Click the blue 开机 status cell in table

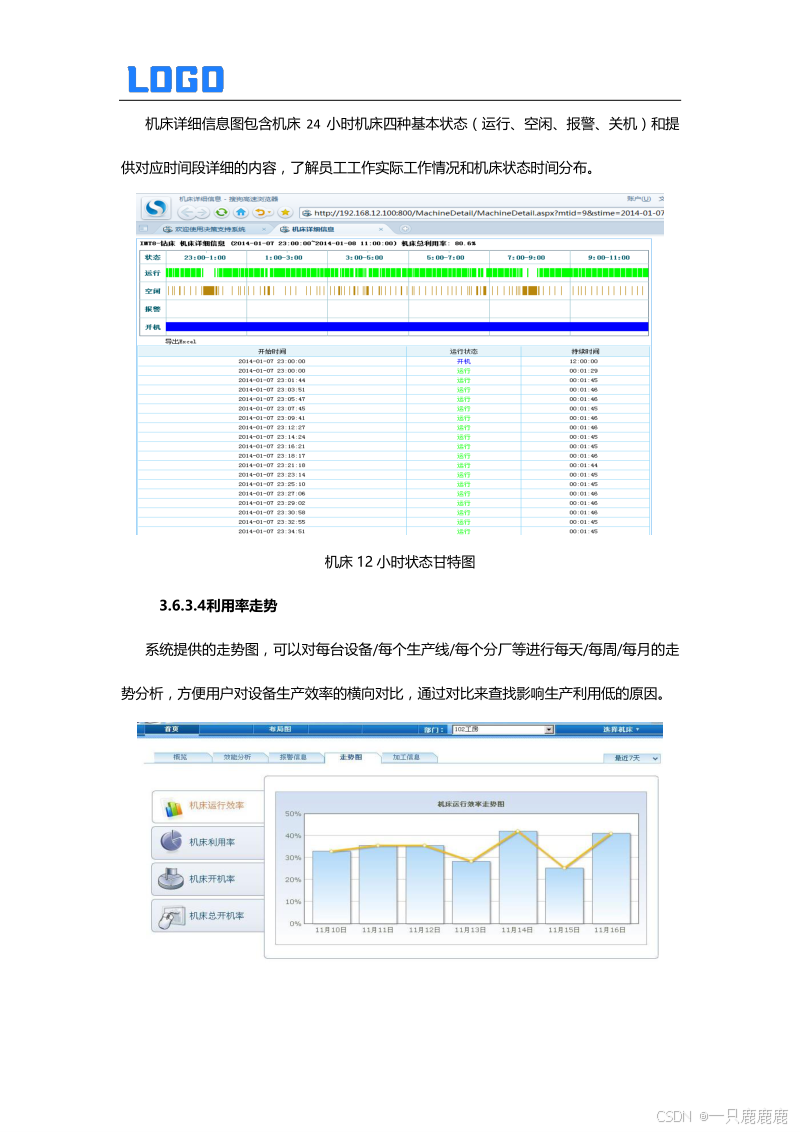point(464,362)
